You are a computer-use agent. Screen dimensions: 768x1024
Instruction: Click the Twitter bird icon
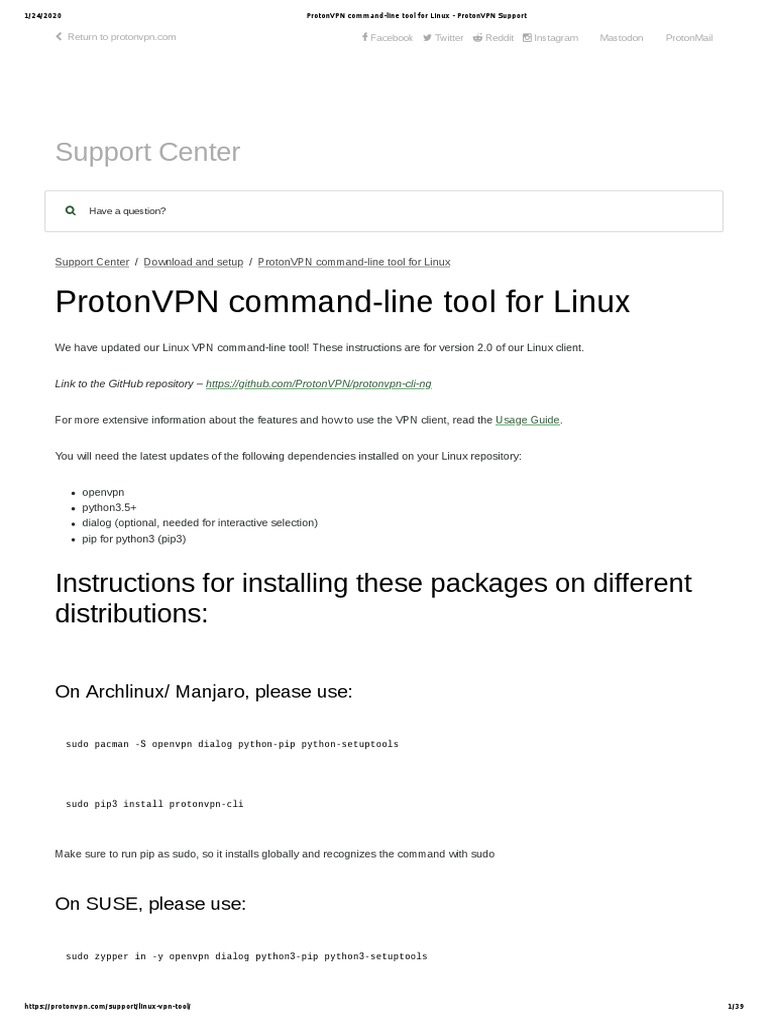(x=427, y=38)
